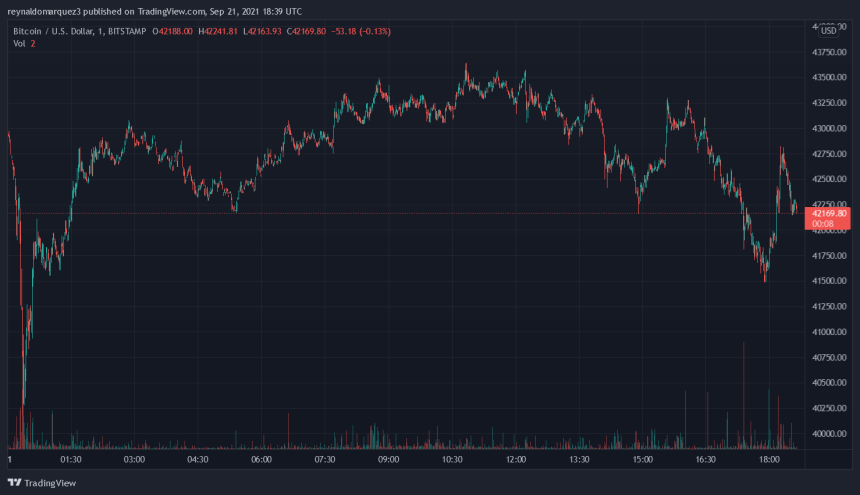The image size is (860, 495).
Task: Click the TradingView logo at the bottom
Action: (42, 483)
